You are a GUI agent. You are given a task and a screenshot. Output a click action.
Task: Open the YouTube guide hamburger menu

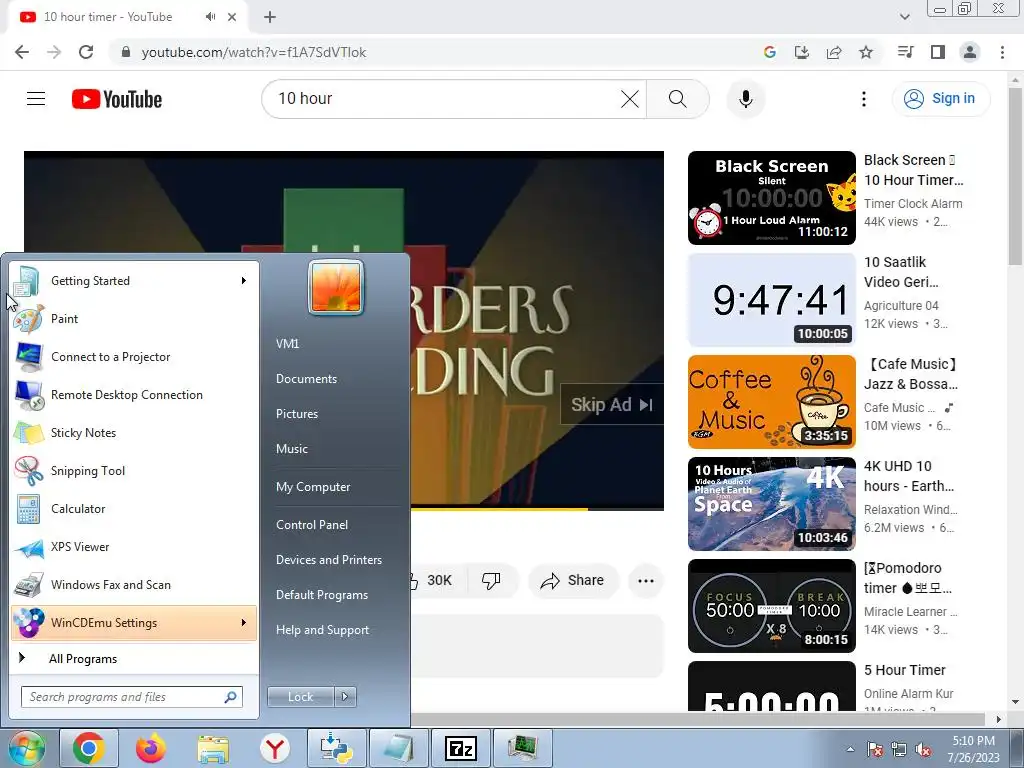tap(36, 99)
